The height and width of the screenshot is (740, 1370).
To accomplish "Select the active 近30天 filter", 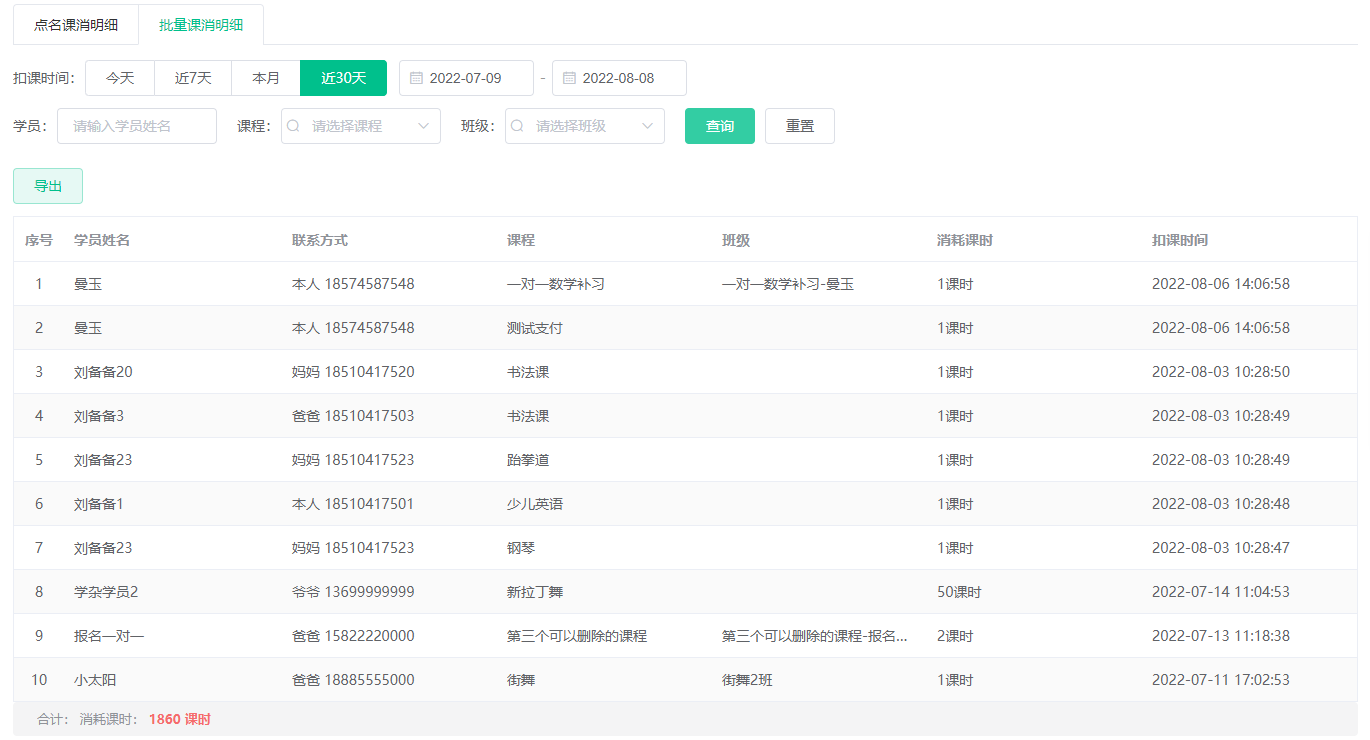I will [x=343, y=77].
